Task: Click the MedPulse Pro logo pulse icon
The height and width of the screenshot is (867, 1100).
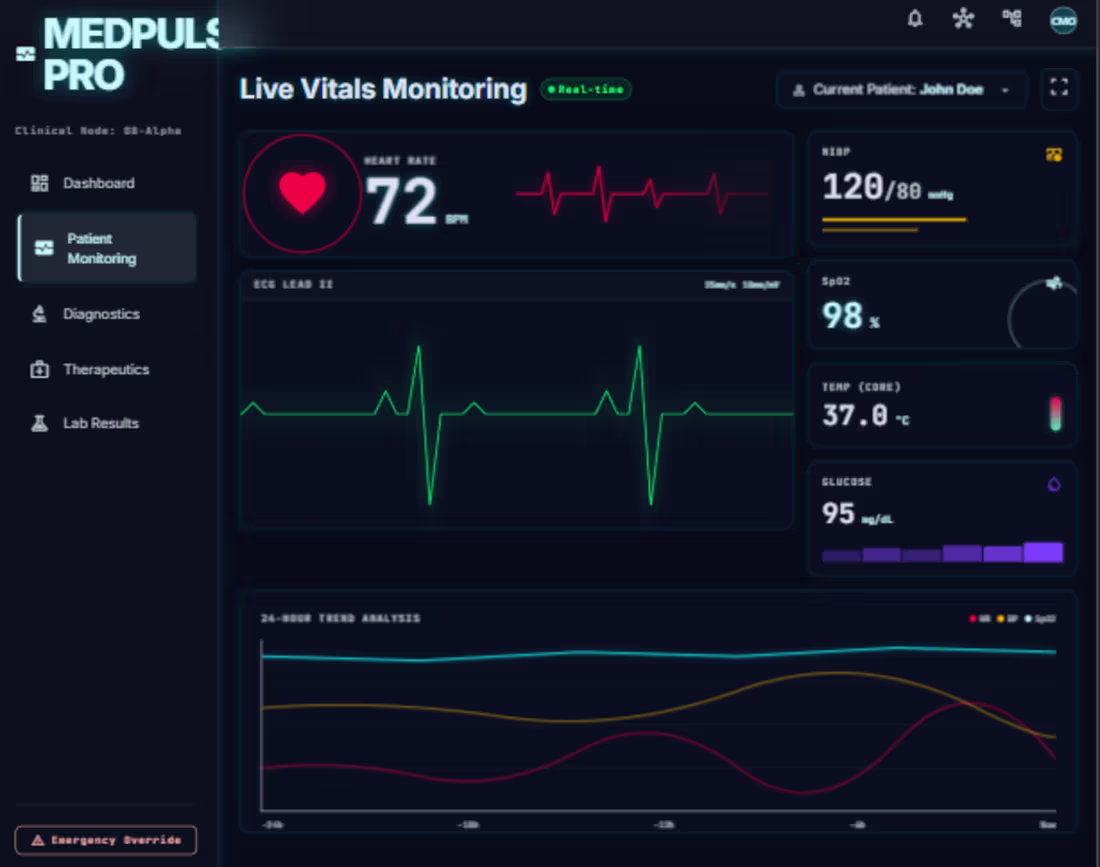Action: click(25, 54)
